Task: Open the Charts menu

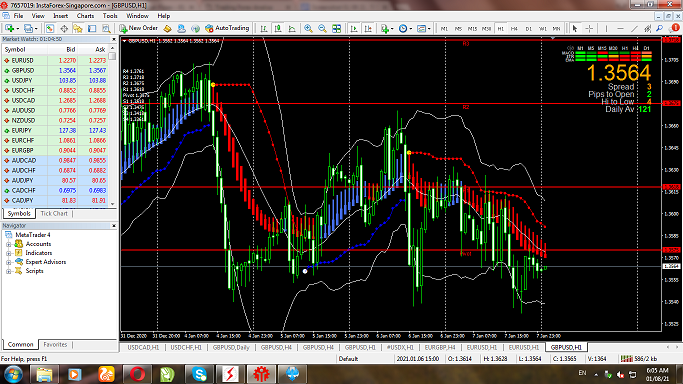Action: pos(85,16)
